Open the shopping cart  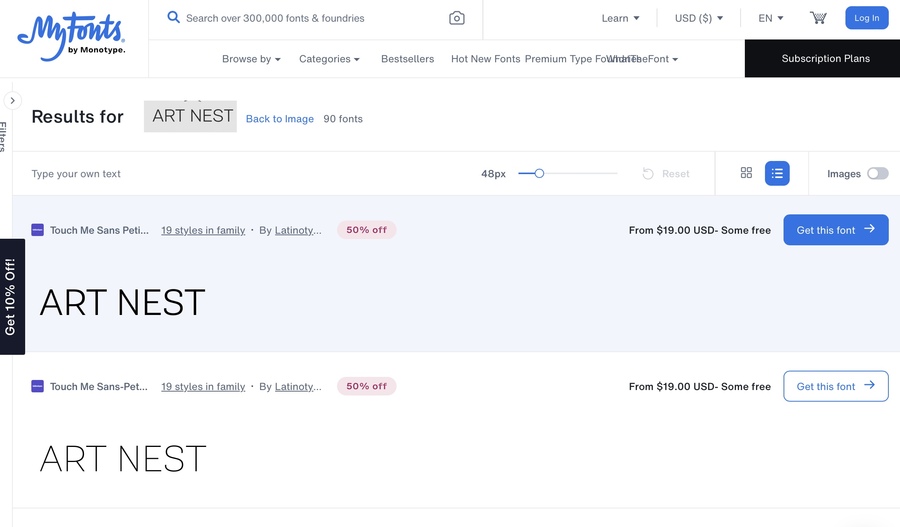tap(818, 18)
